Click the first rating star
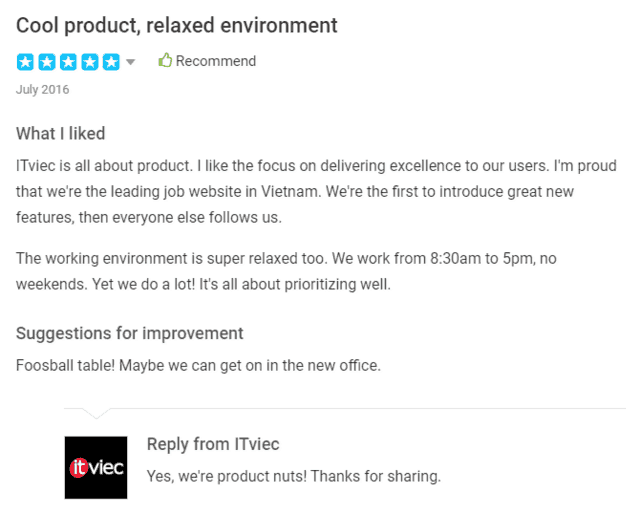 25,62
